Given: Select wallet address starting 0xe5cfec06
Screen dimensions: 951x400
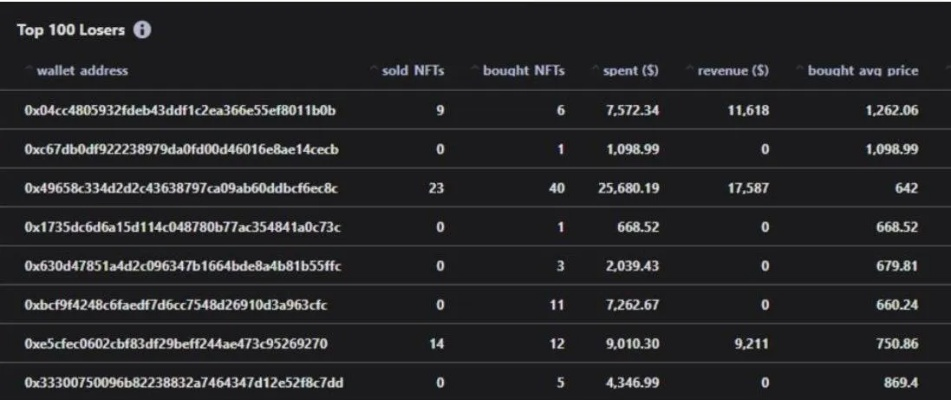Looking at the screenshot, I should (176, 344).
